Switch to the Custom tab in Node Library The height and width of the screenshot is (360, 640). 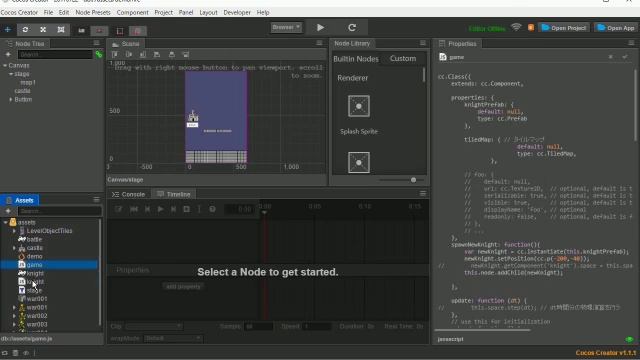pyautogui.click(x=402, y=58)
